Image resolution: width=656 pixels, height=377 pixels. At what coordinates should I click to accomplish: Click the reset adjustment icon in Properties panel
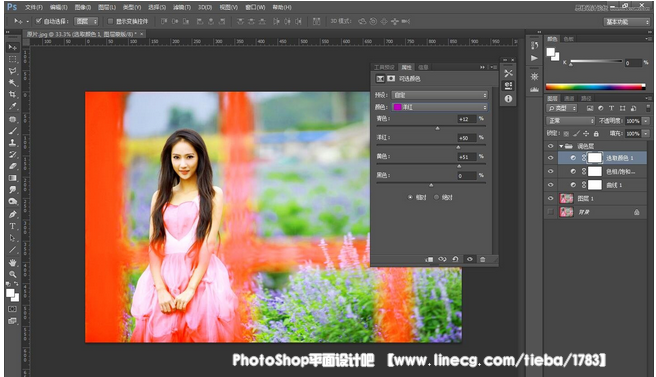(455, 259)
